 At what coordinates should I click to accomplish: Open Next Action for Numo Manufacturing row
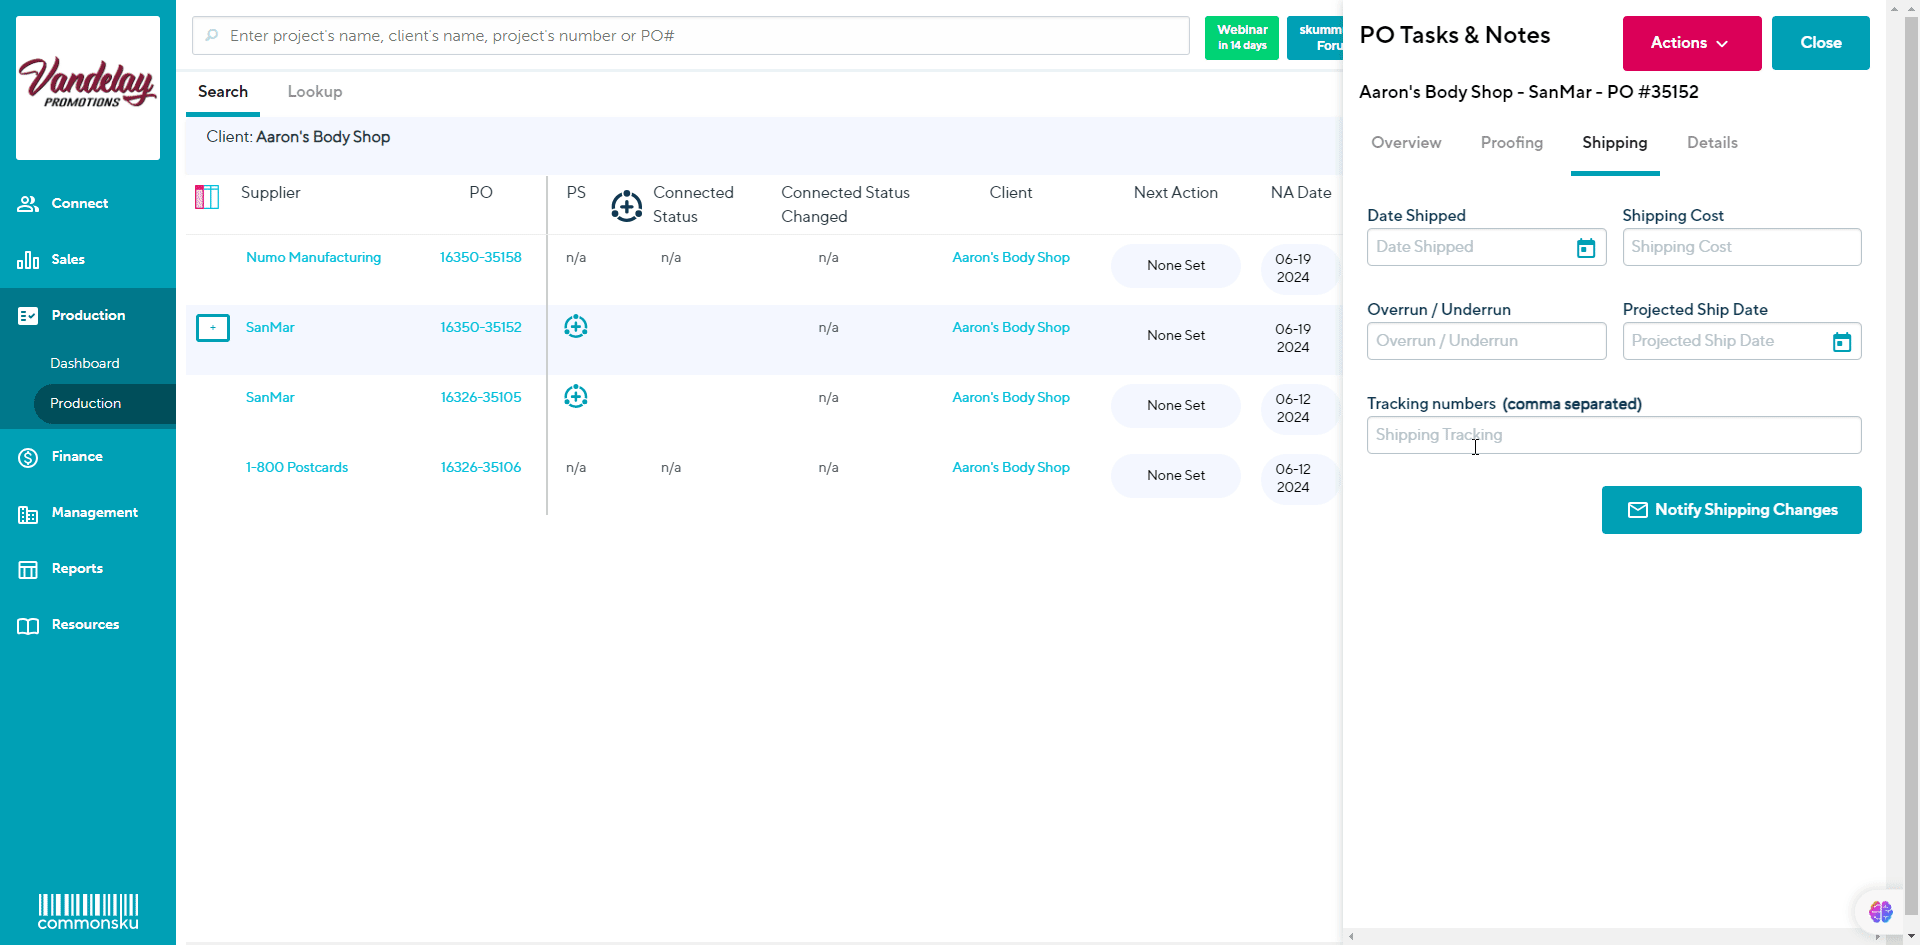pyautogui.click(x=1175, y=266)
